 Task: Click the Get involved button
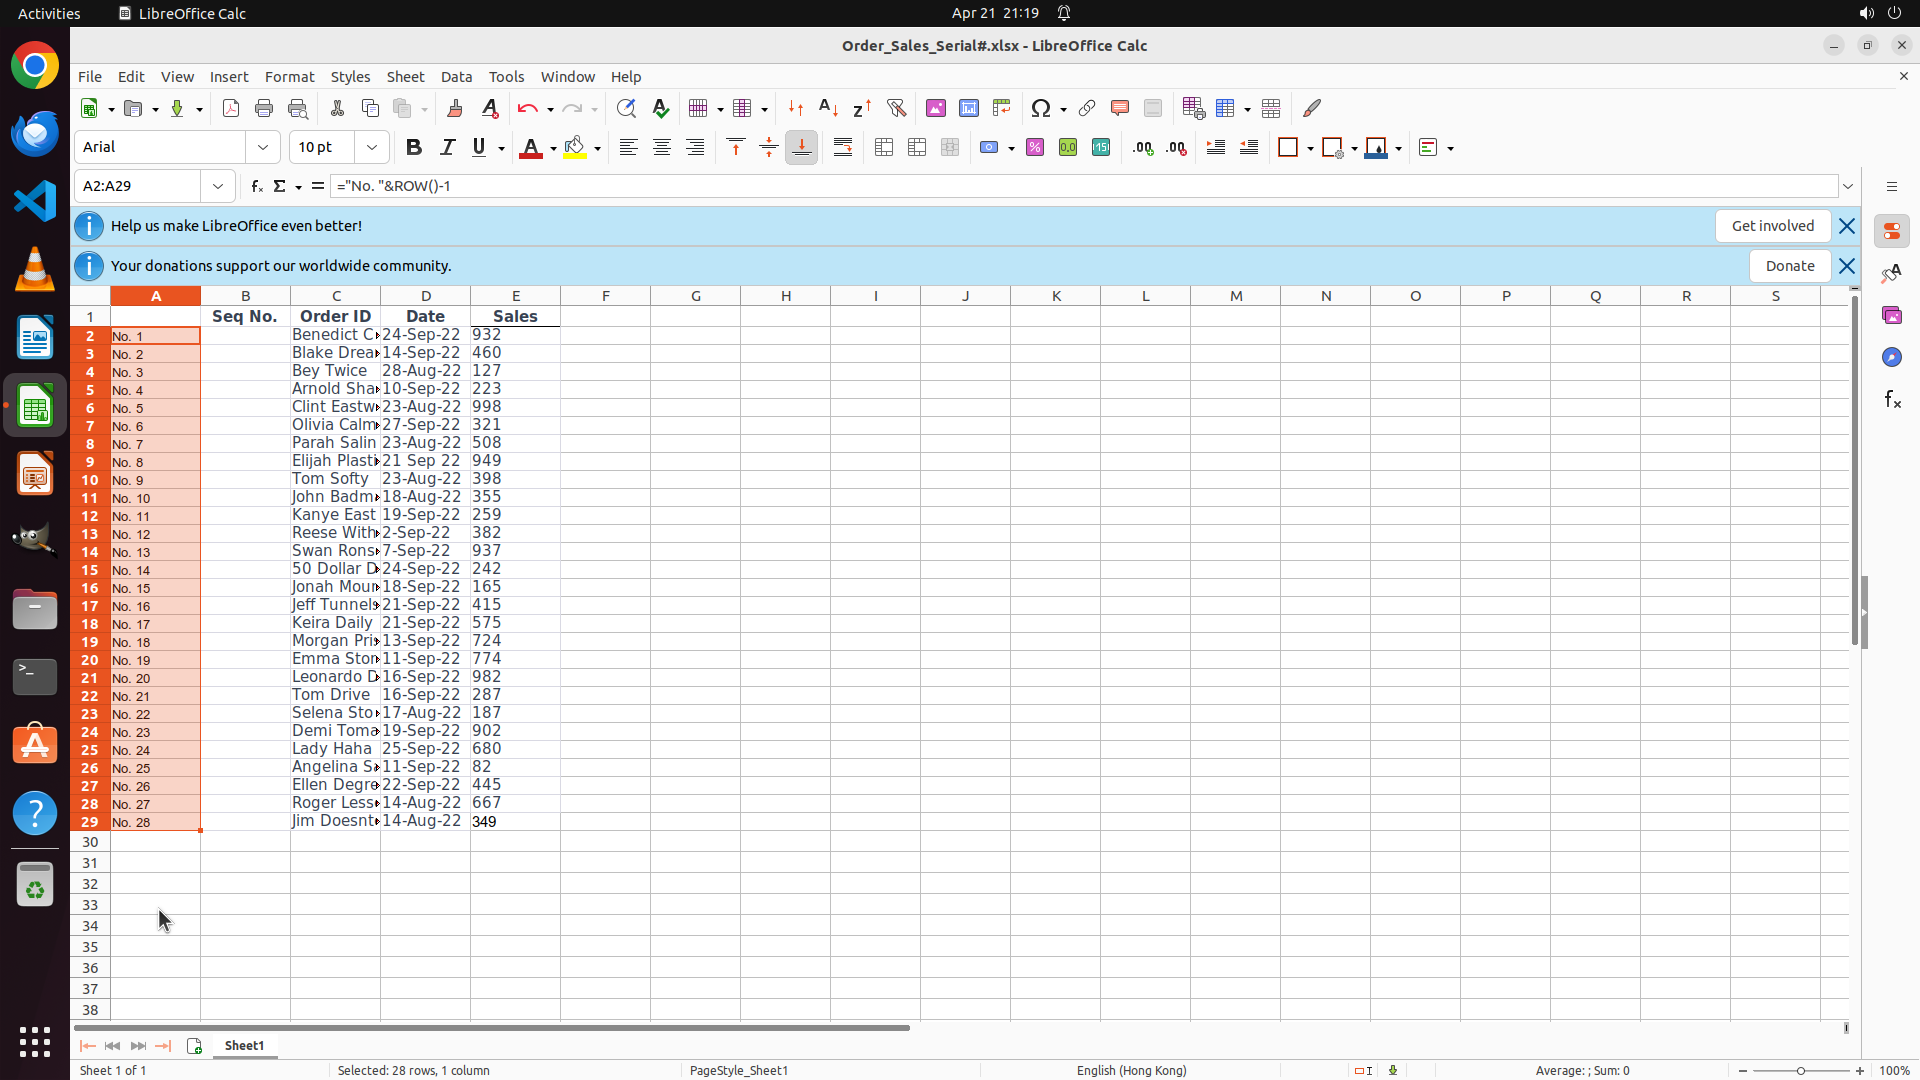pos(1772,226)
